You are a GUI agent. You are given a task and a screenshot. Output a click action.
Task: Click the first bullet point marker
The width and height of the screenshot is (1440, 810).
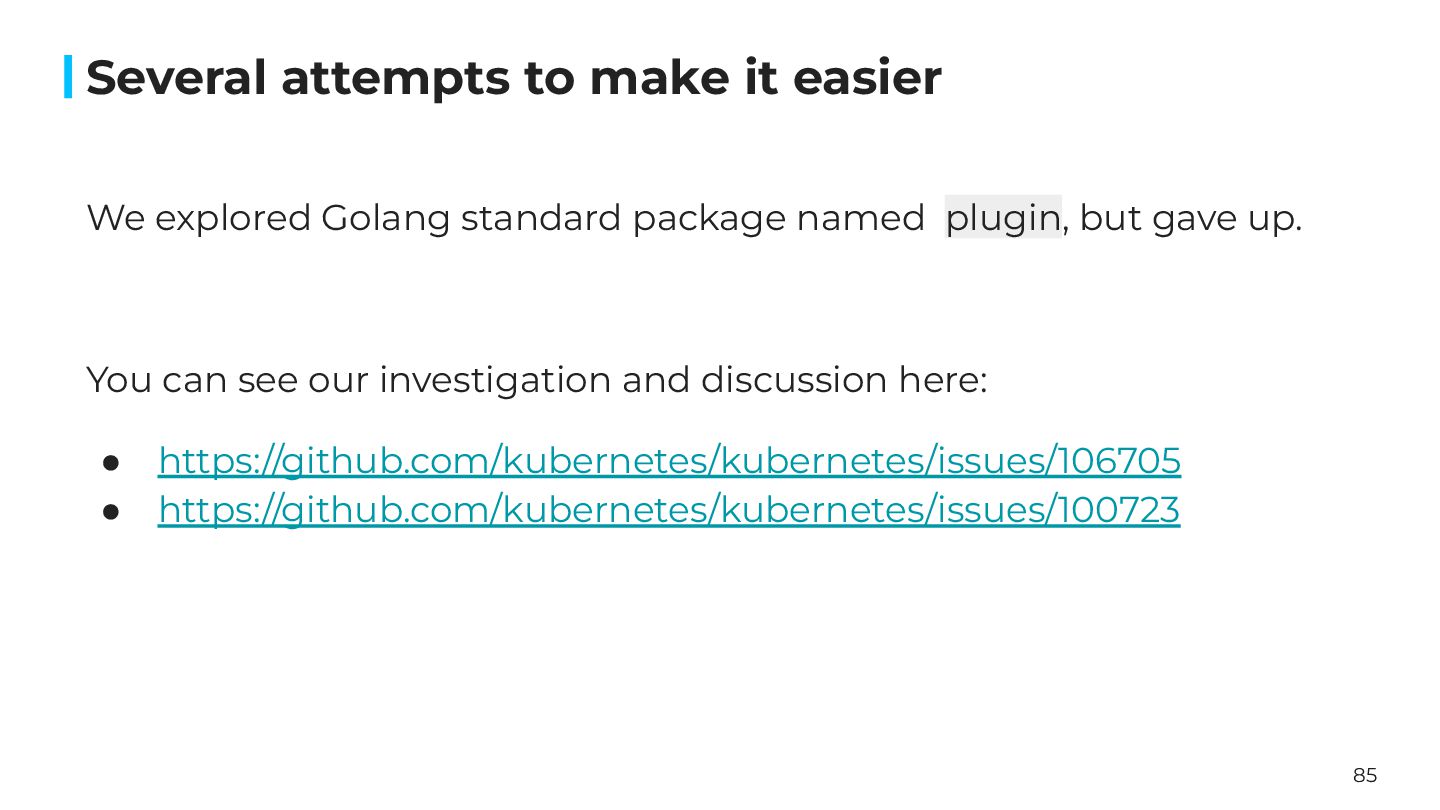coord(111,462)
